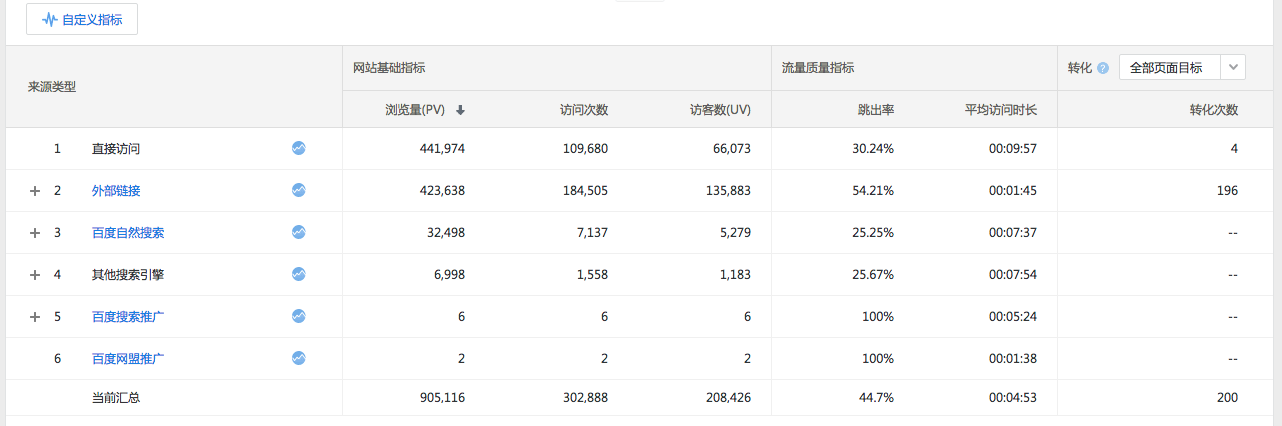This screenshot has height=426, width=1282.
Task: Show trend chart for 其他搜索引擎 row
Action: click(298, 274)
